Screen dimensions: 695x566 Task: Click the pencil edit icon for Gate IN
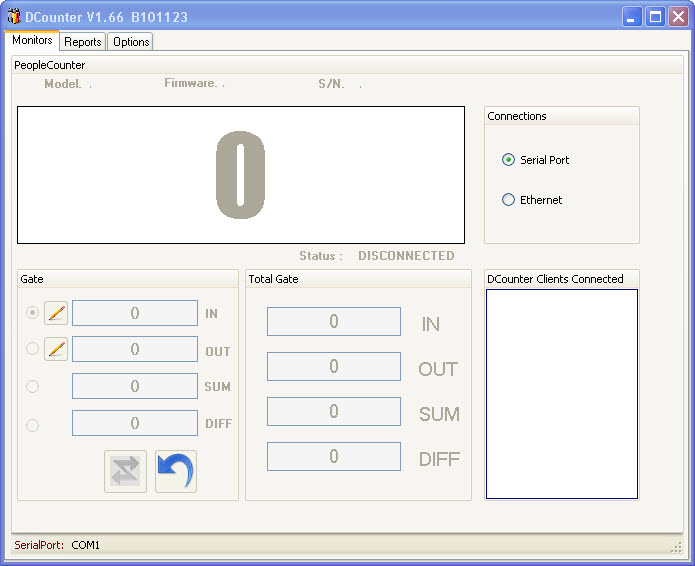click(56, 313)
